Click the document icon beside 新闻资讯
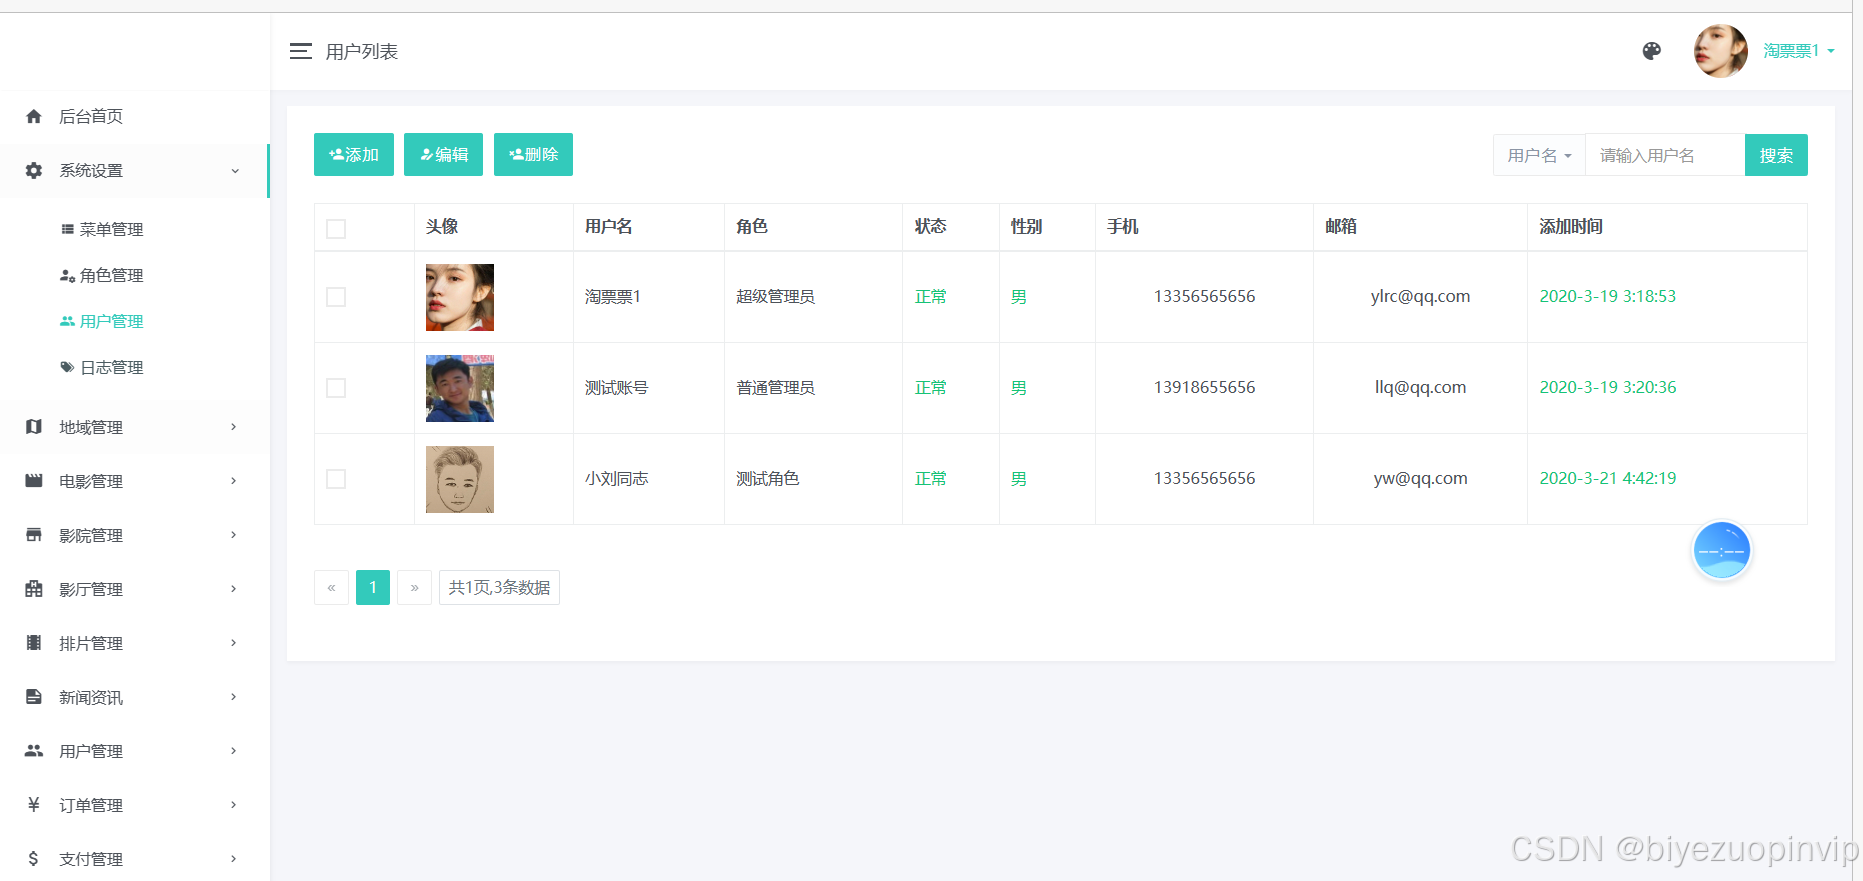 (34, 697)
